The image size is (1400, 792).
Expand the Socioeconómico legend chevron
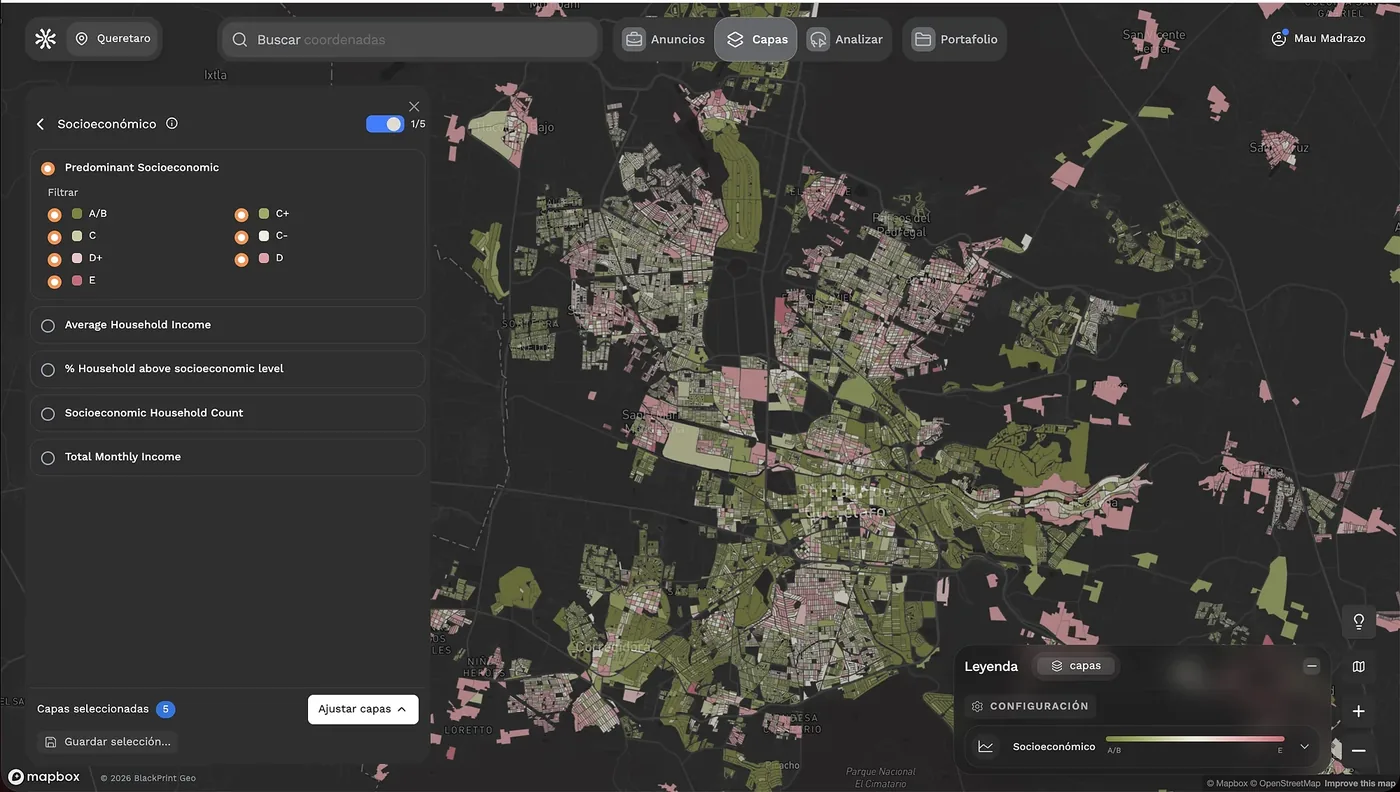(x=1304, y=747)
